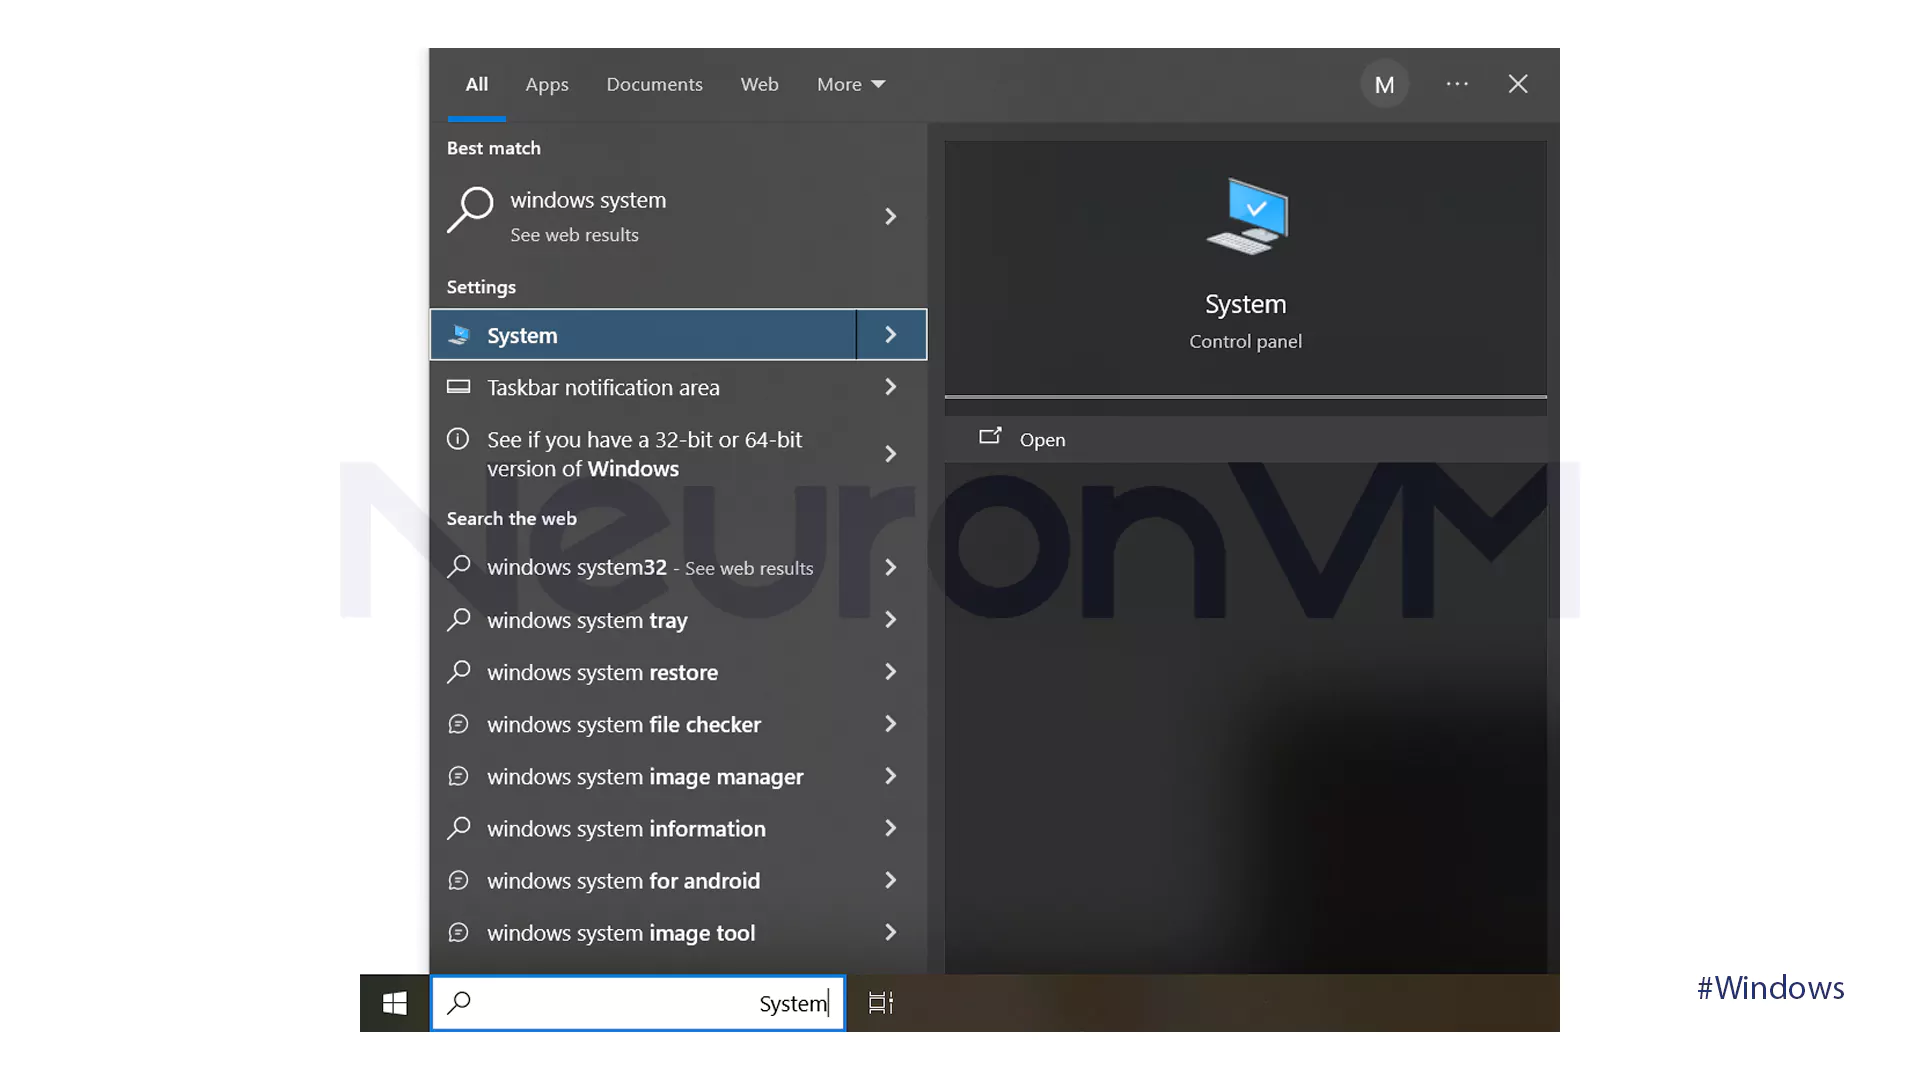Click the Open icon in preview pane
The height and width of the screenshot is (1080, 1920).
(x=990, y=437)
